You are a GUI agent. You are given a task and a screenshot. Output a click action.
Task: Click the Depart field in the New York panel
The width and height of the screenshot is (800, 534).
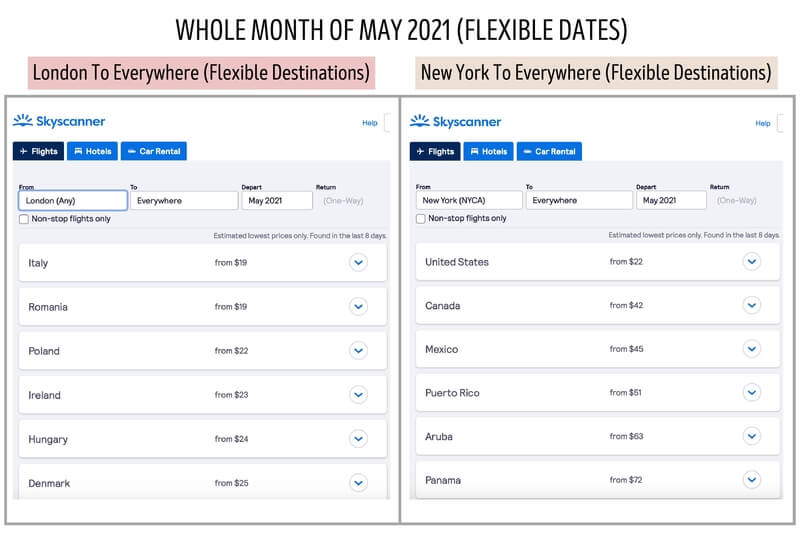click(671, 200)
